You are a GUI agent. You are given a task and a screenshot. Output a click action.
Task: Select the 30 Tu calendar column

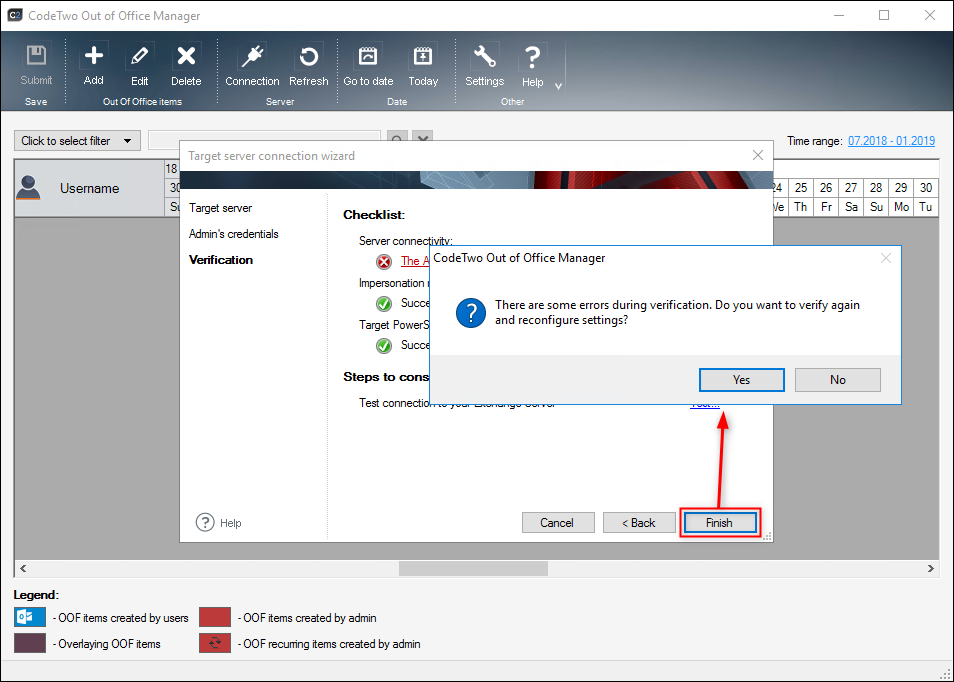(926, 197)
